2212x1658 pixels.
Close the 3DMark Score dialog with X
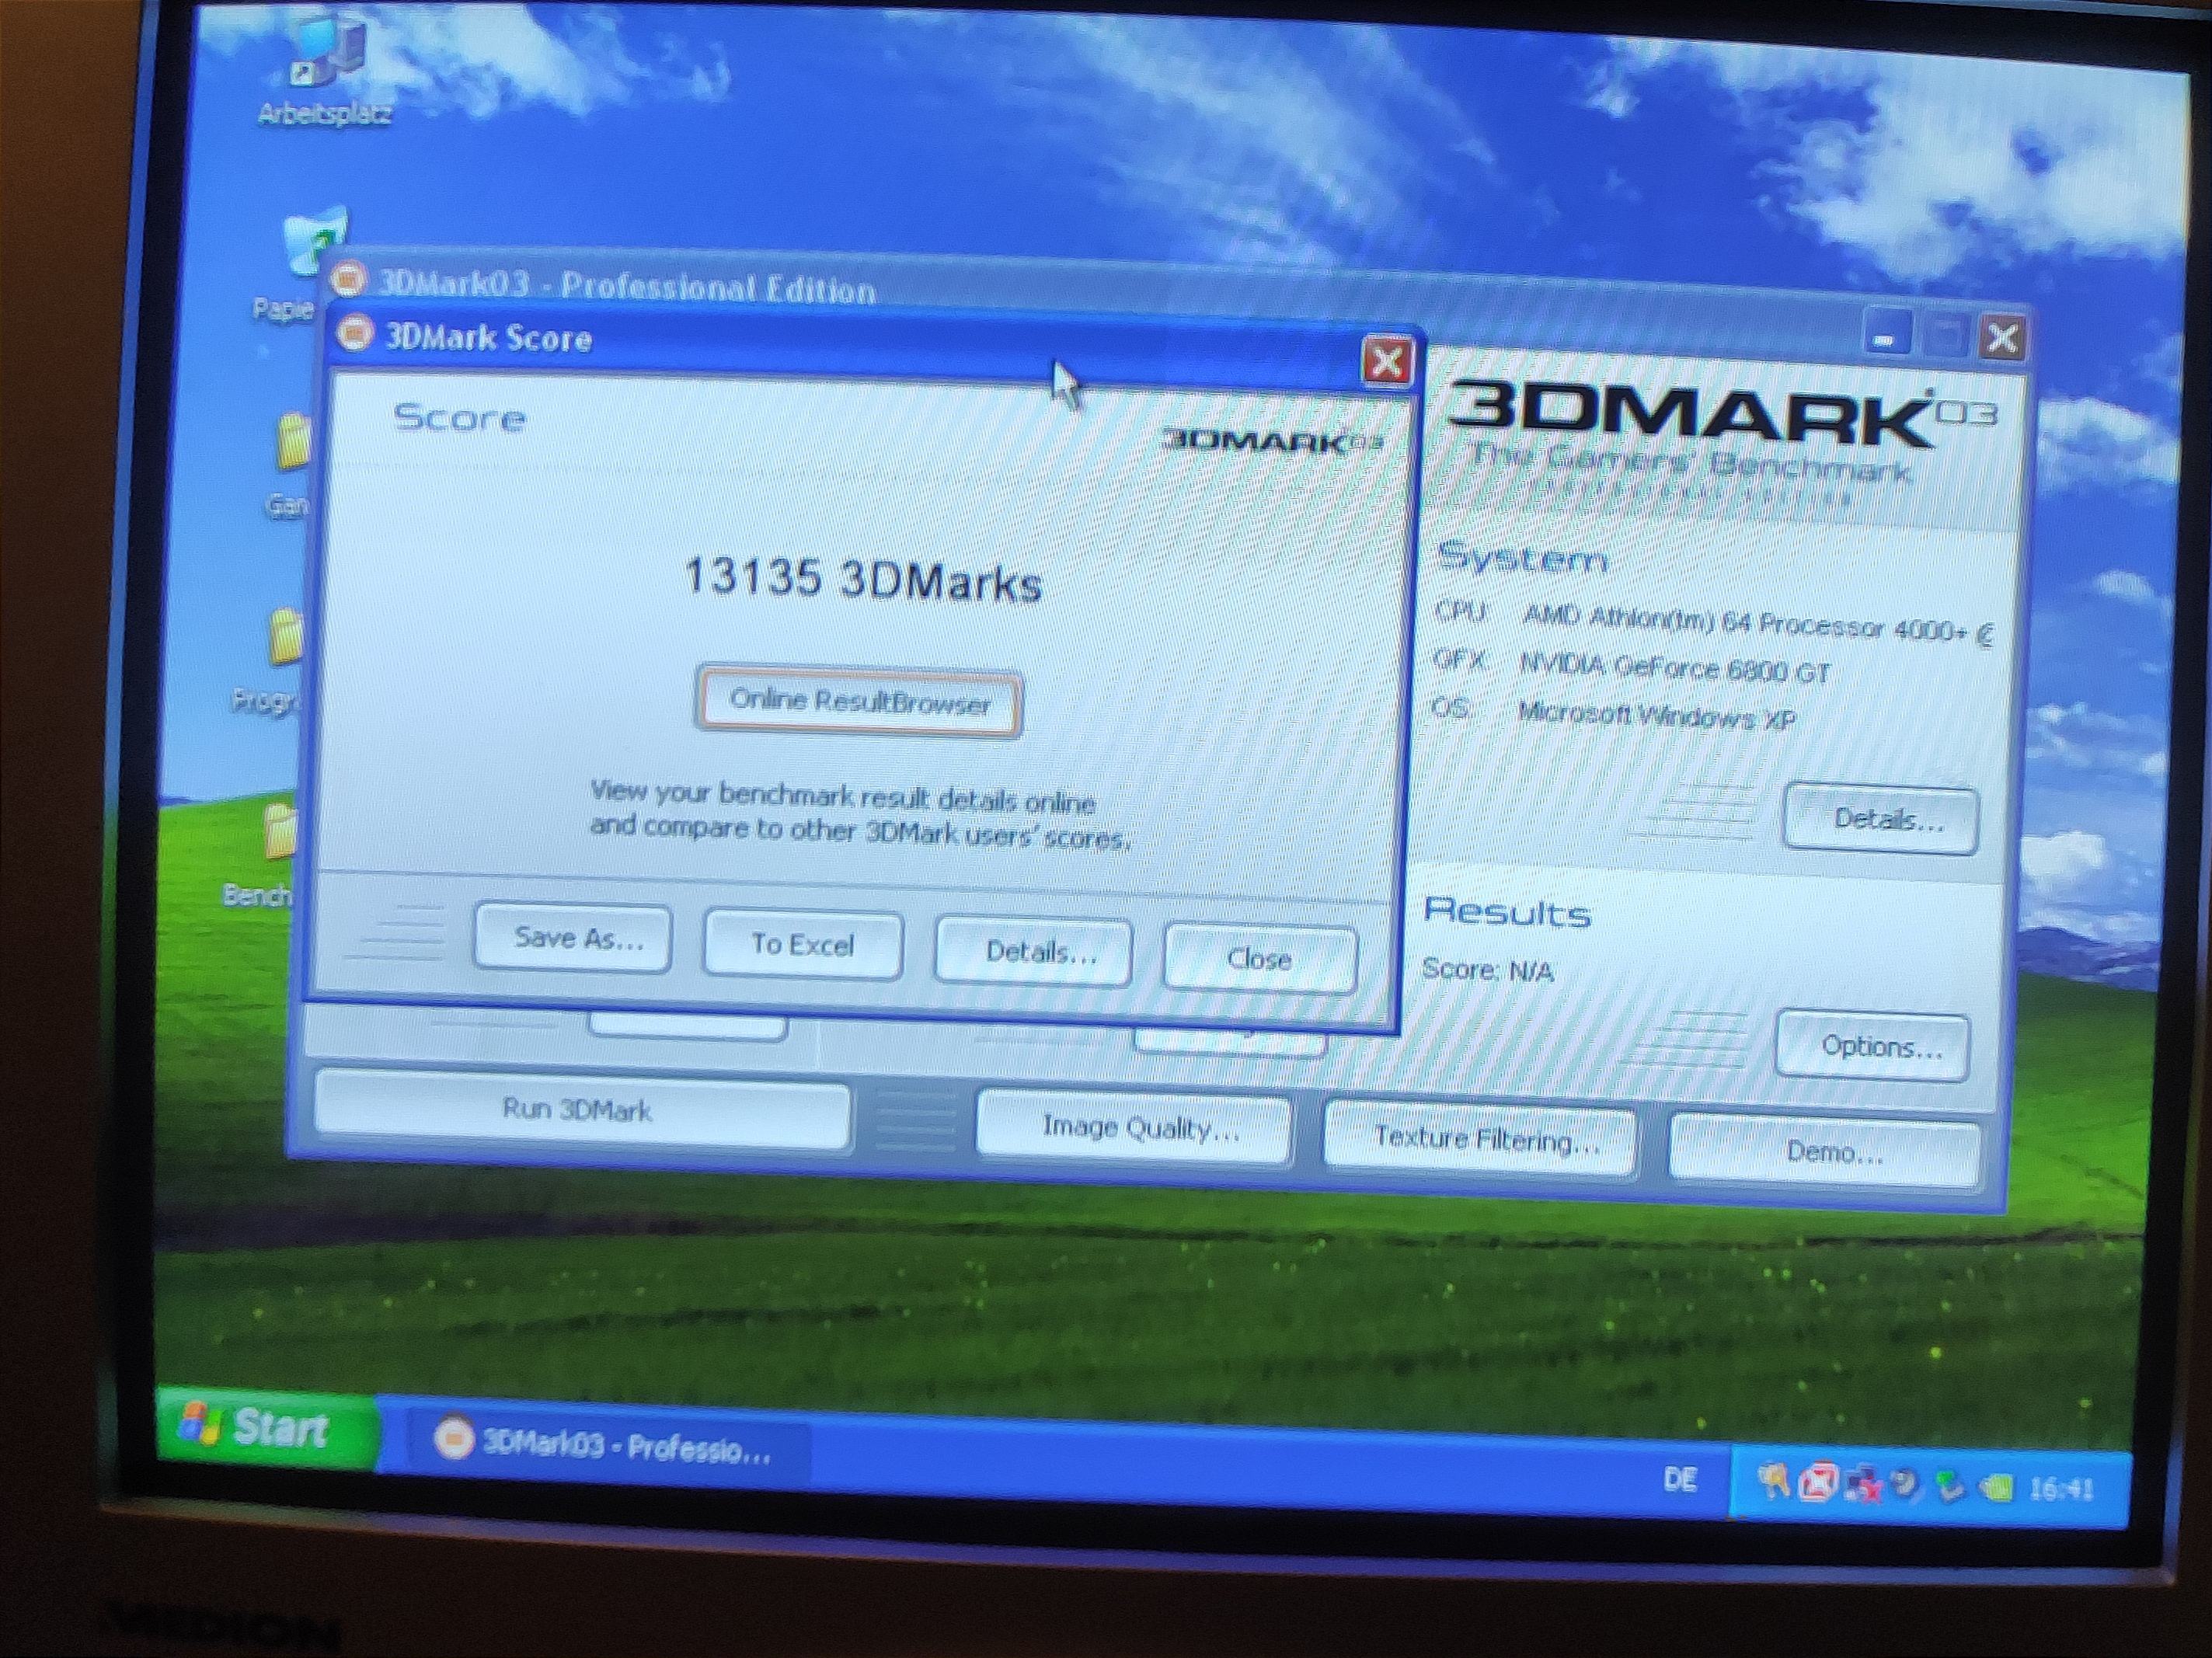pyautogui.click(x=1387, y=362)
